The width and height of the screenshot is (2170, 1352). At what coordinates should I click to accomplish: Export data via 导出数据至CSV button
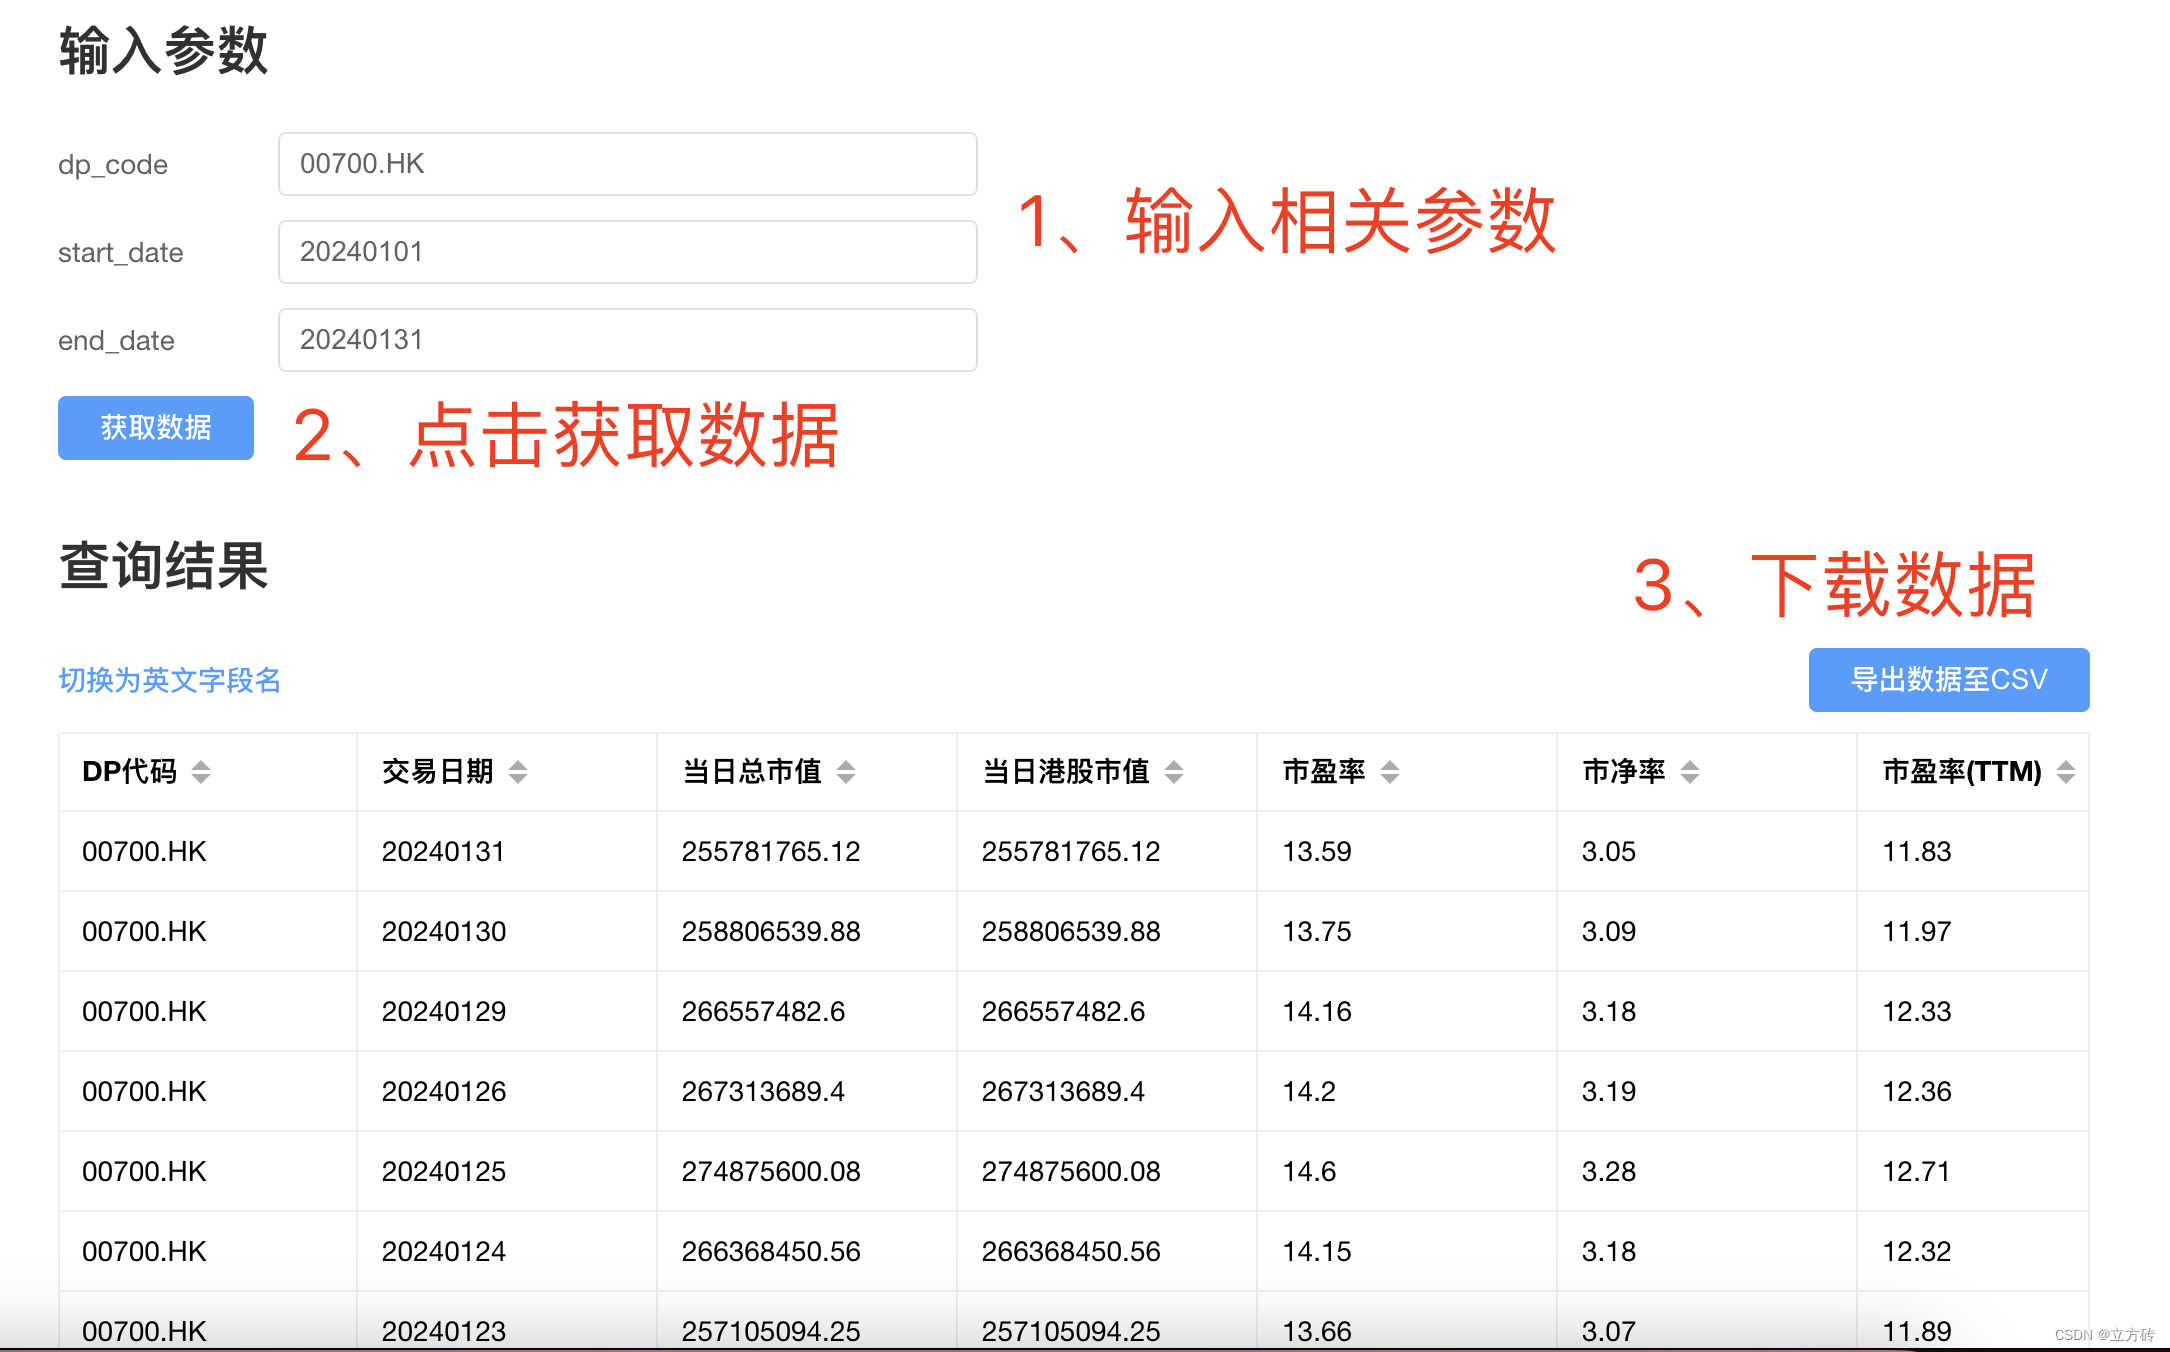[x=1948, y=680]
